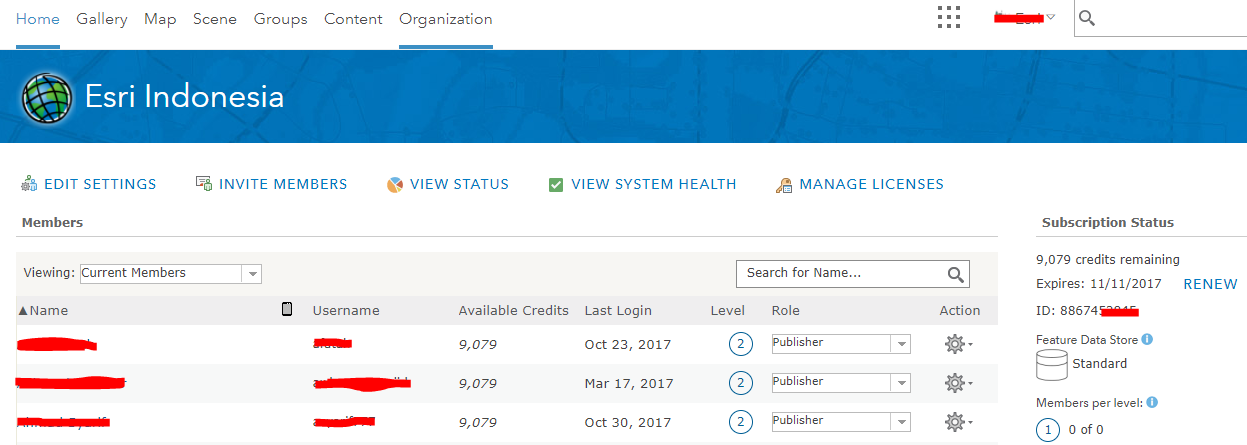Click the level 2 badge in the Mar 17 row
This screenshot has height=445, width=1247.
click(x=740, y=383)
